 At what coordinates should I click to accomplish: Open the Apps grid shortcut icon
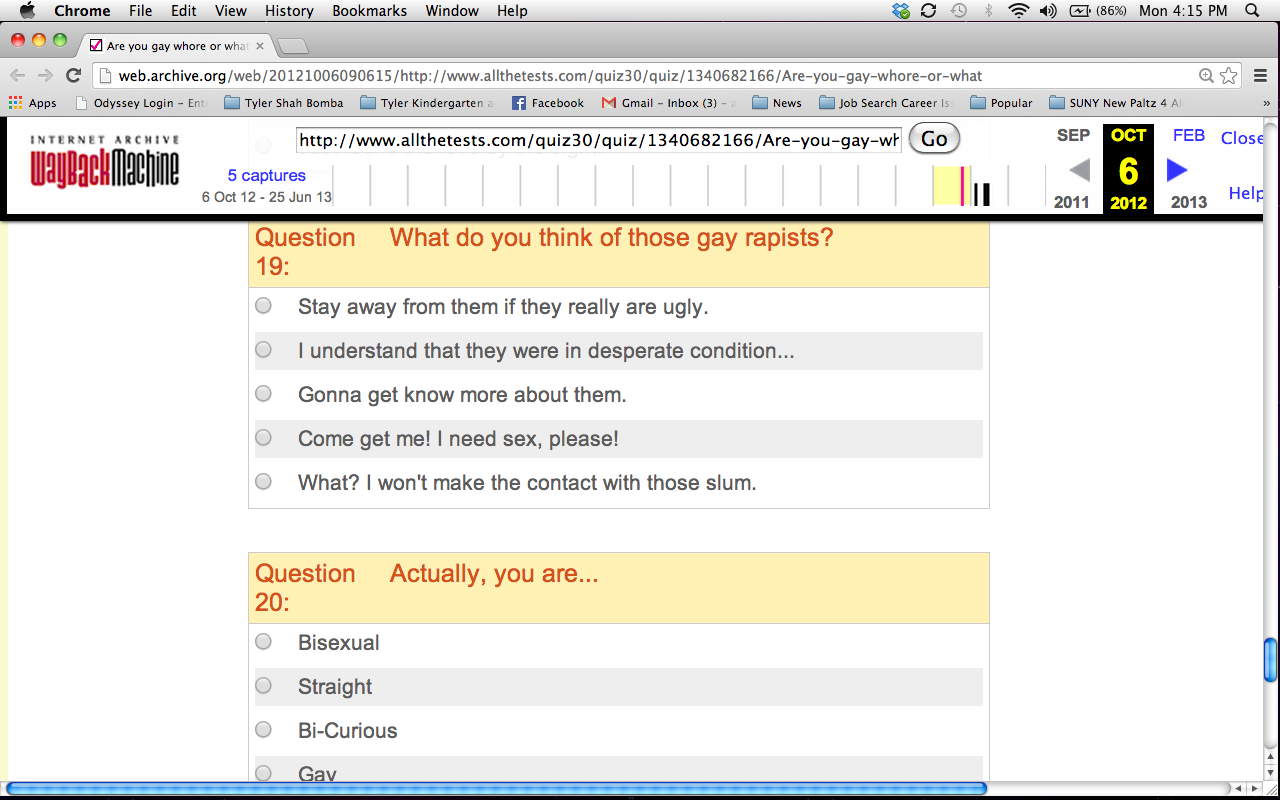coord(15,103)
